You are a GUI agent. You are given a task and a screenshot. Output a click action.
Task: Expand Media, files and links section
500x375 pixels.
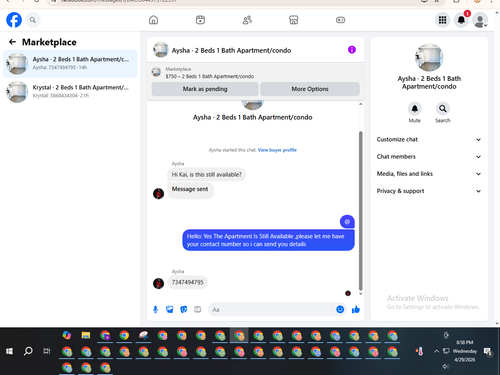(x=429, y=174)
